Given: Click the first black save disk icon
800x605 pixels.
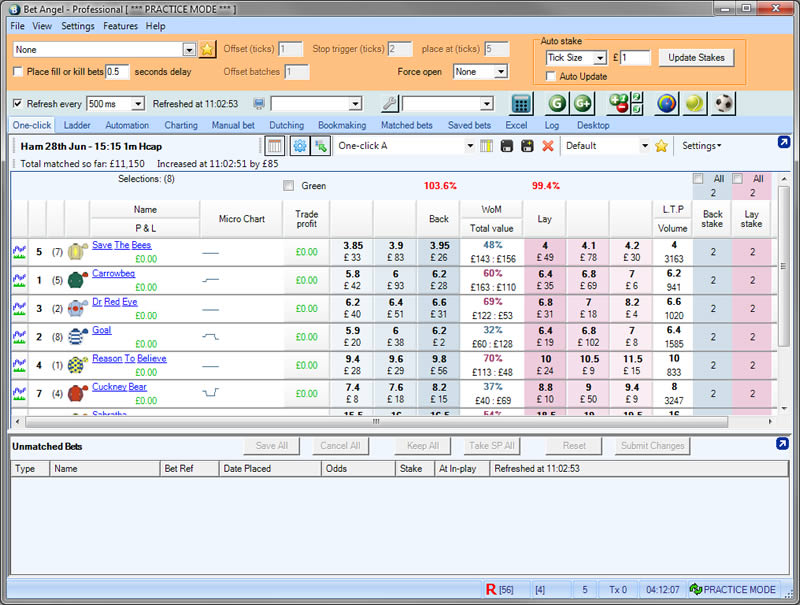Looking at the screenshot, I should pyautogui.click(x=507, y=146).
